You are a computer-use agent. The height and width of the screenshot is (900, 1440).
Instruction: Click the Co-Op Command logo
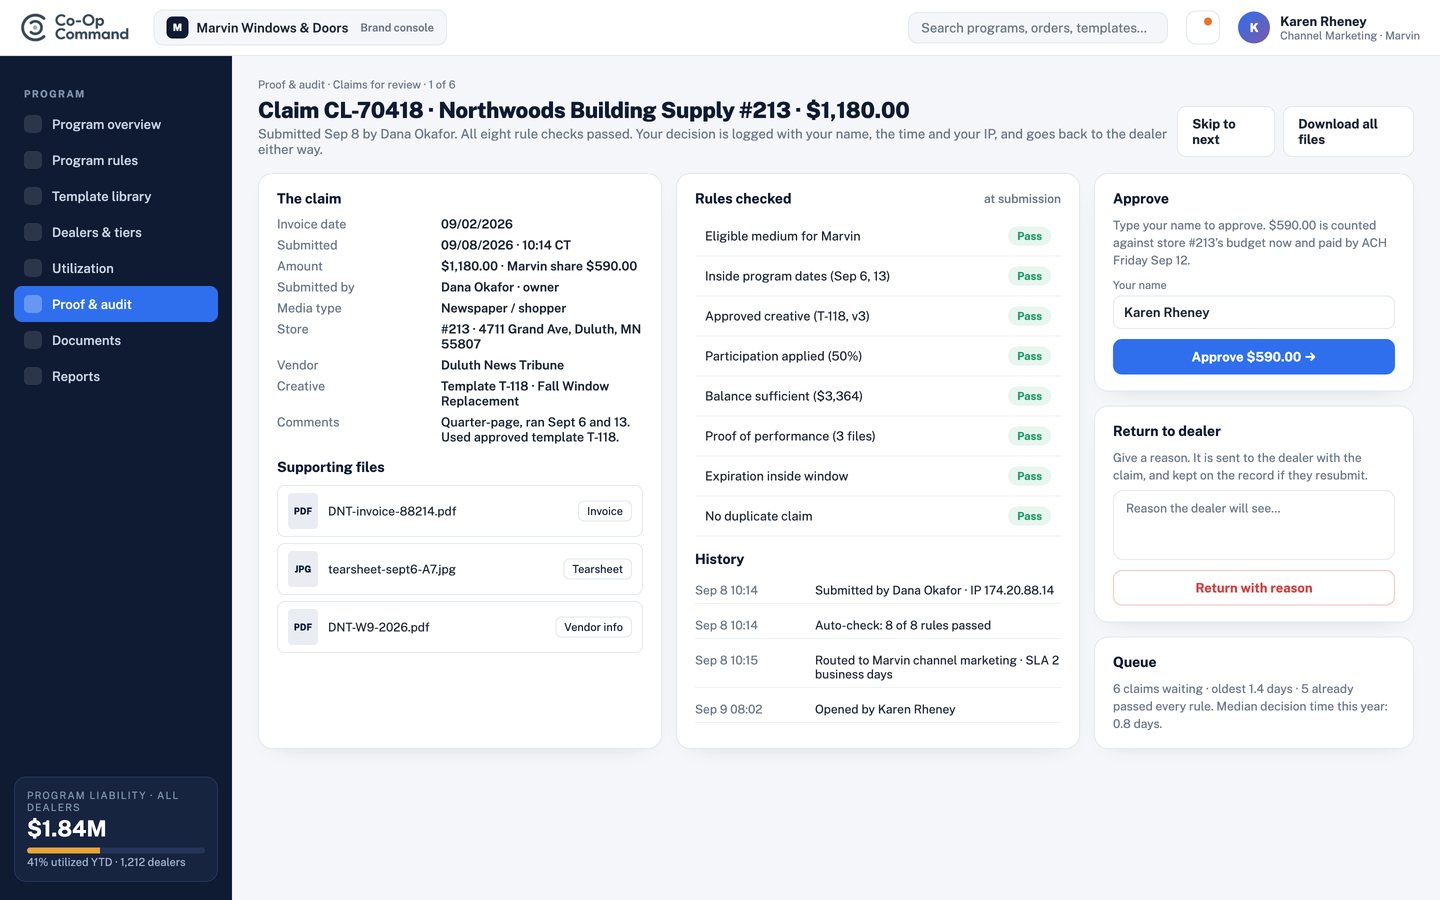(75, 28)
